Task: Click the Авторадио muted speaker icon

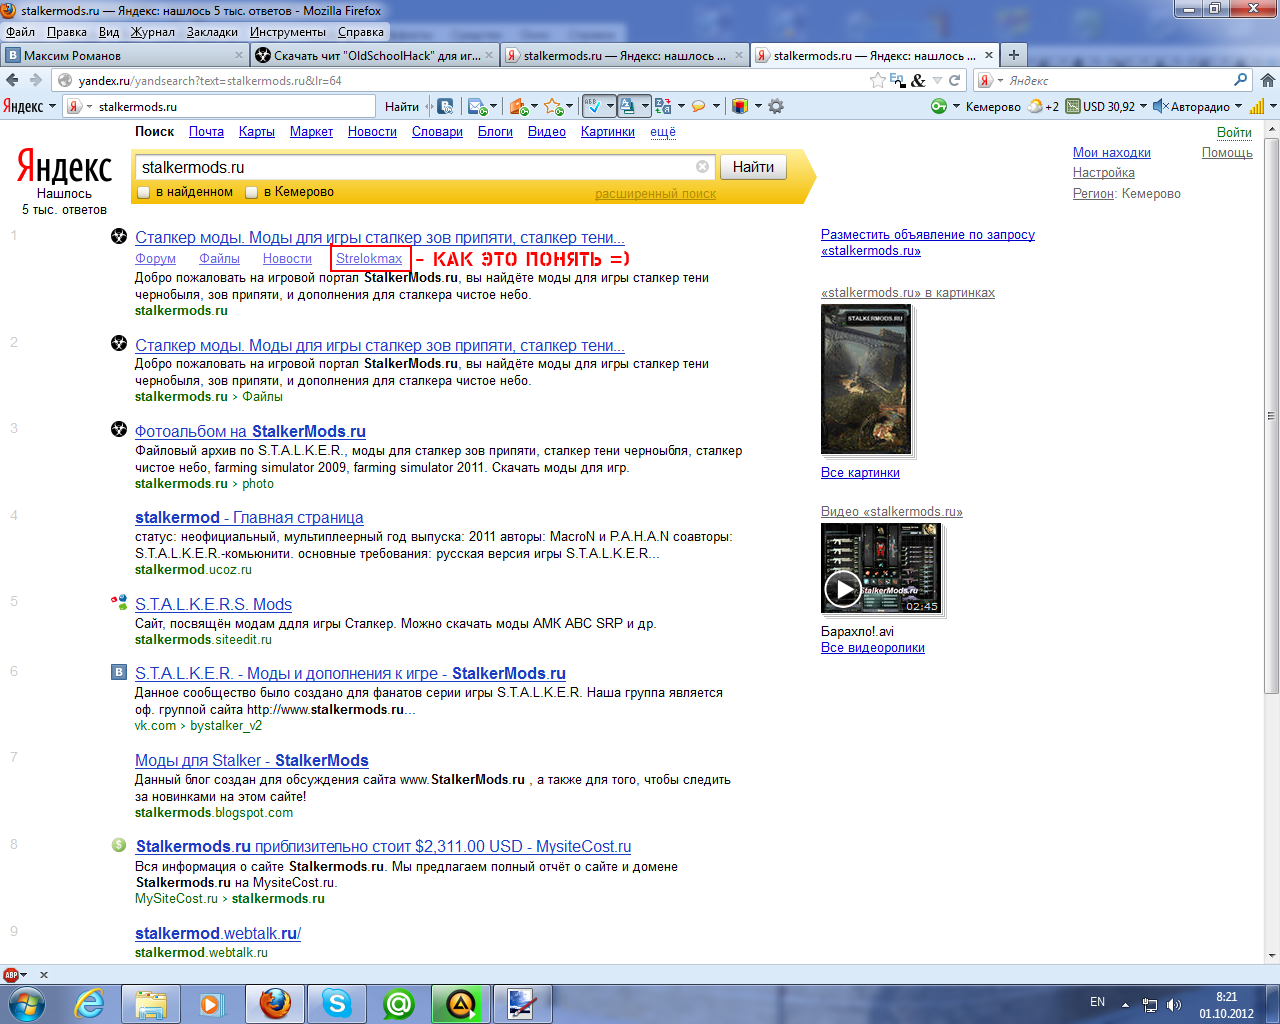Action: (1160, 106)
